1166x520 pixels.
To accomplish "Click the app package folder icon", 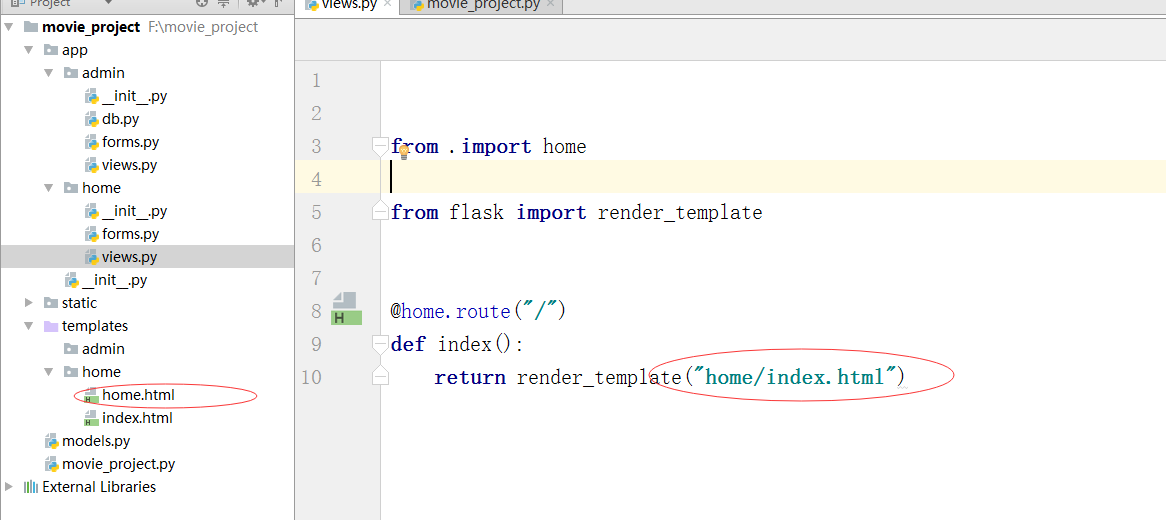I will tap(51, 50).
